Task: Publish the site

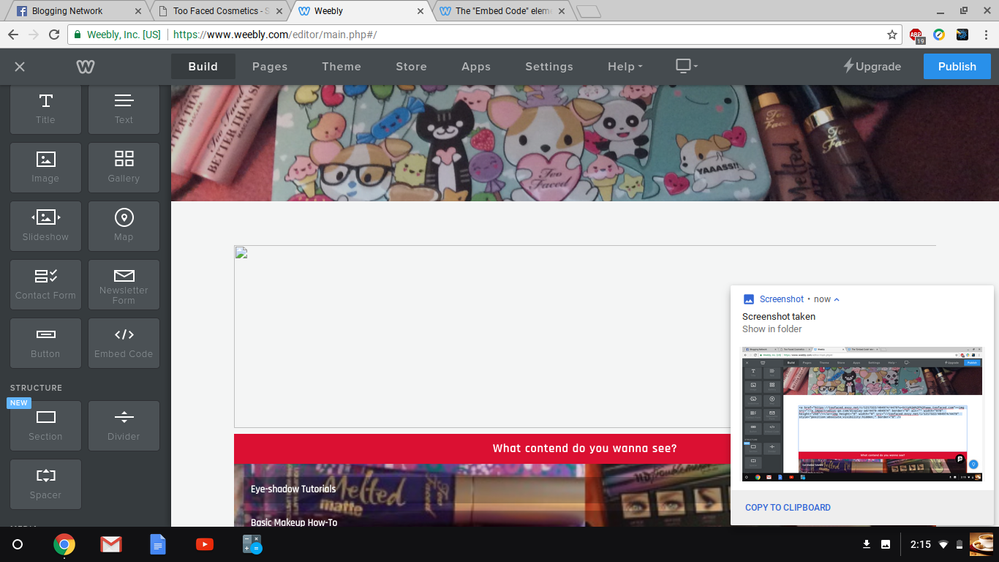Action: [x=956, y=66]
